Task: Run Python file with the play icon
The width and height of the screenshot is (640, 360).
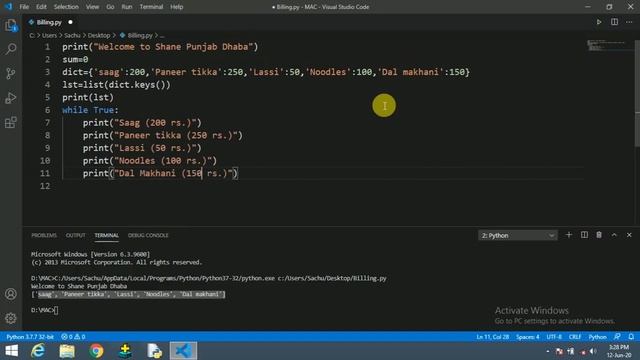Action: tap(599, 22)
